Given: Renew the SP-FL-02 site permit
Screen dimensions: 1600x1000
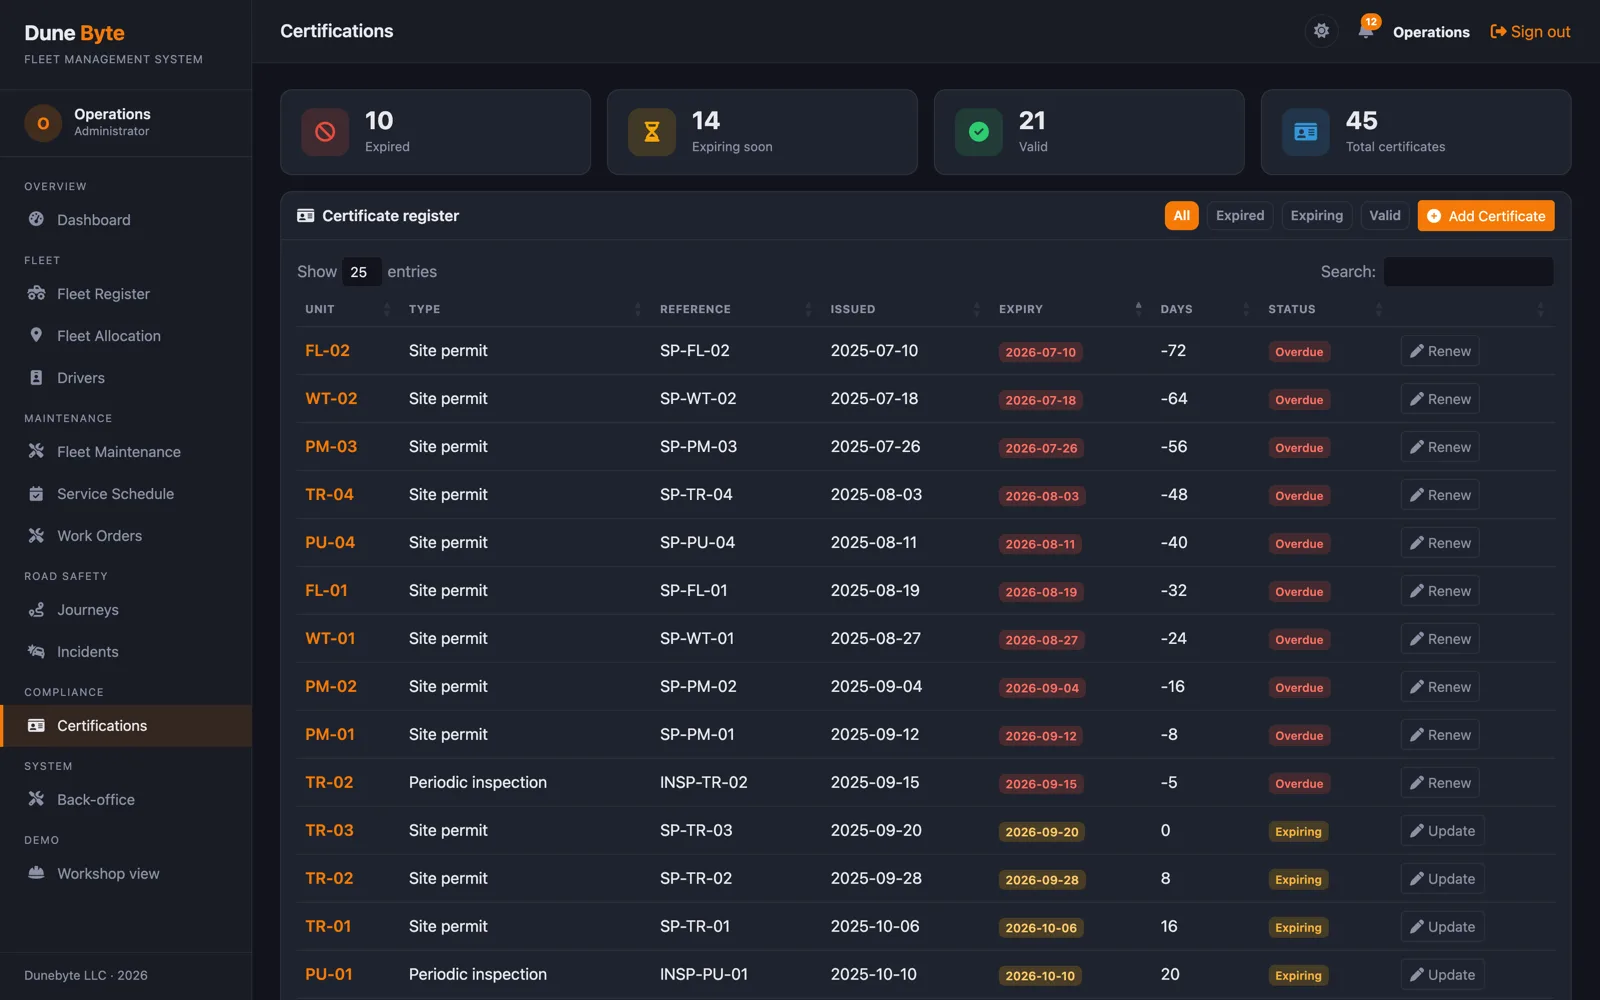Looking at the screenshot, I should (x=1440, y=351).
